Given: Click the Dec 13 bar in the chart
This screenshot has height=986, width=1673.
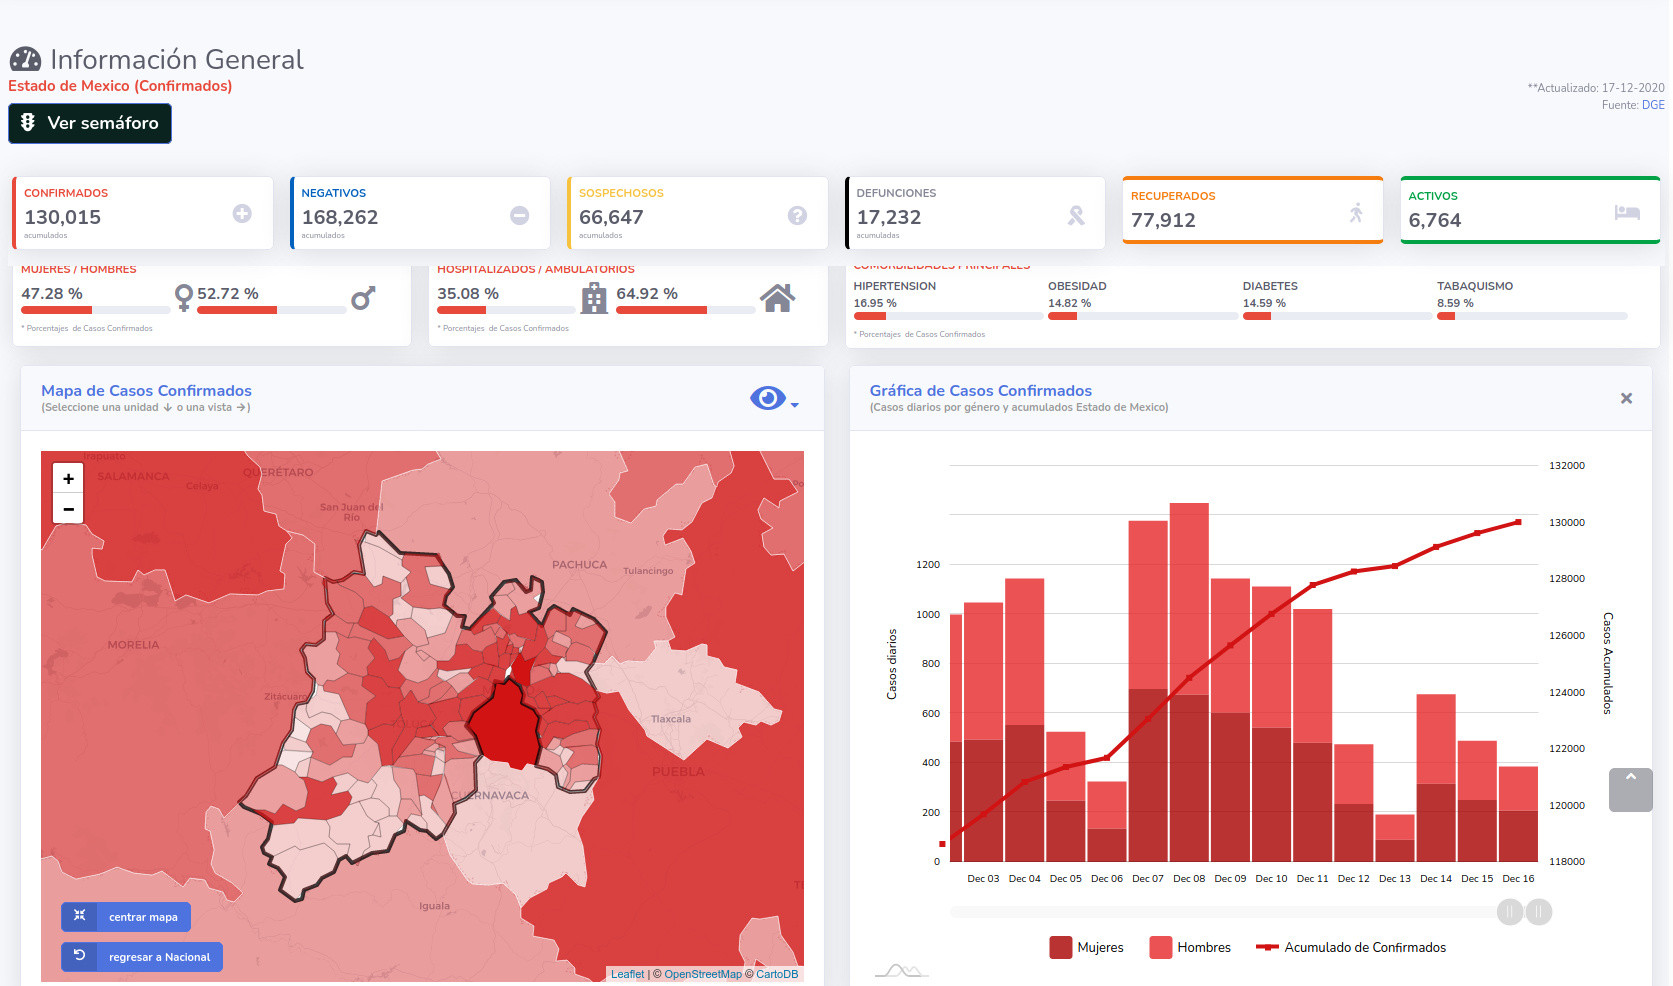Looking at the screenshot, I should pos(1395,838).
